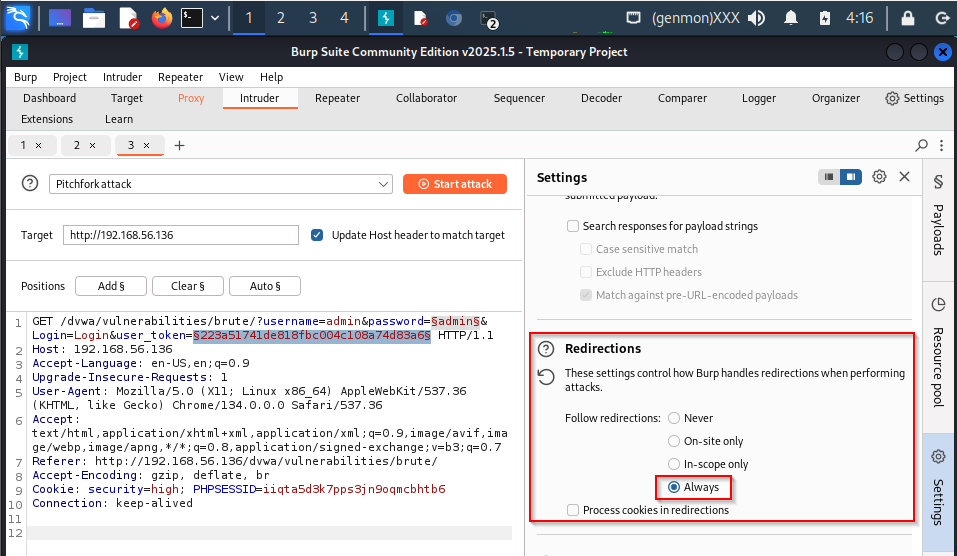The image size is (957, 556).
Task: Switch settings panel to single-column layout icon
Action: 828,177
